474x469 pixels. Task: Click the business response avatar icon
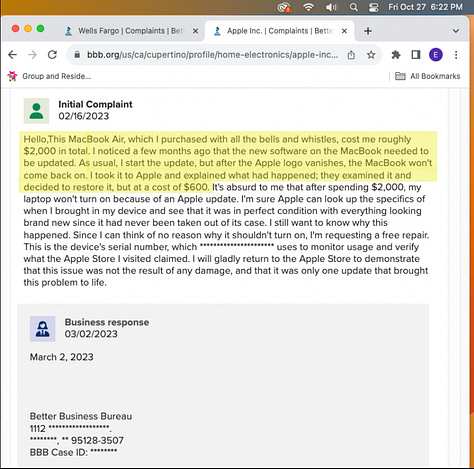click(x=43, y=329)
